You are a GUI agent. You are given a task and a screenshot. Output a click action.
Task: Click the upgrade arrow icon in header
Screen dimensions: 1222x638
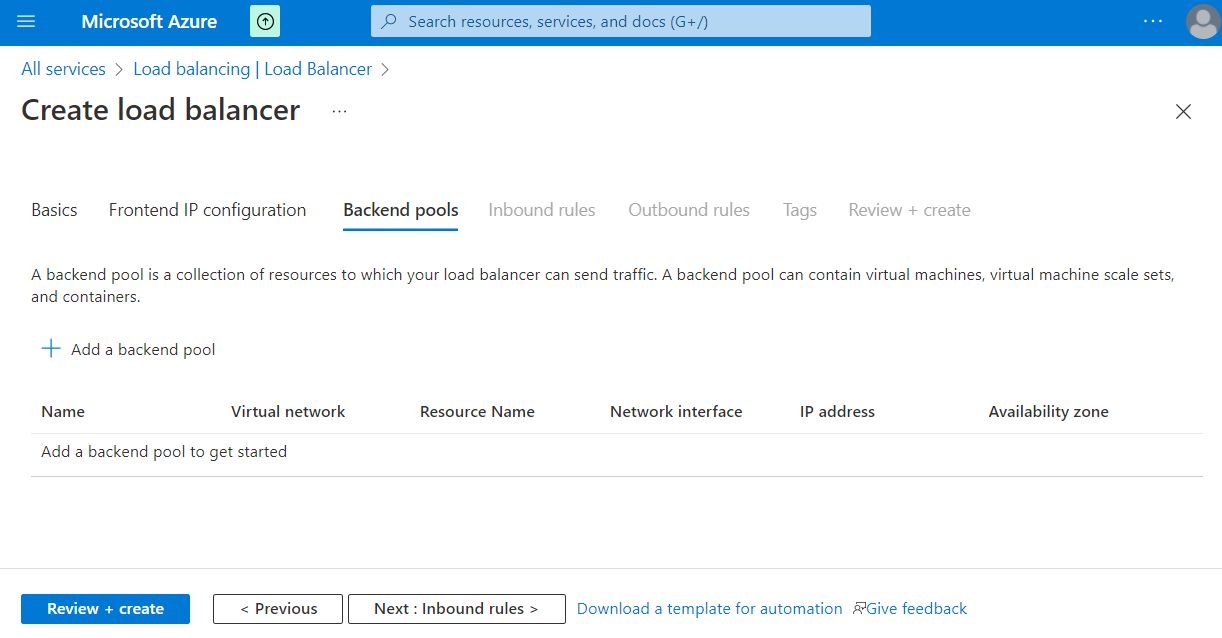pyautogui.click(x=265, y=21)
